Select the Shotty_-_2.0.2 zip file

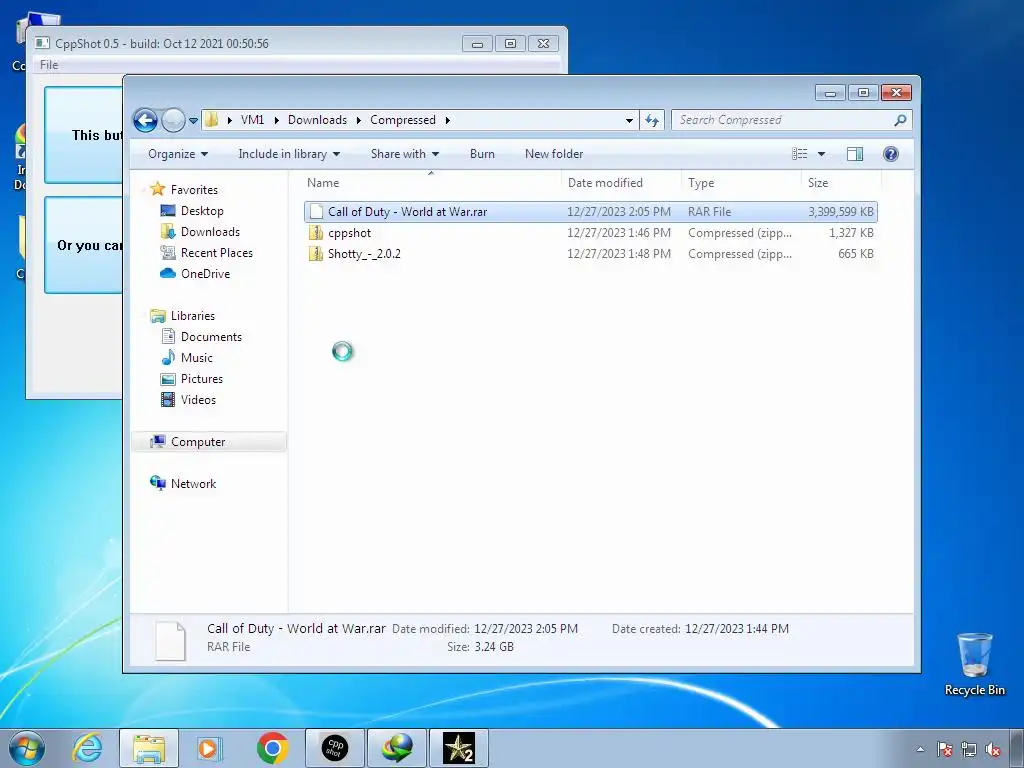click(x=591, y=254)
